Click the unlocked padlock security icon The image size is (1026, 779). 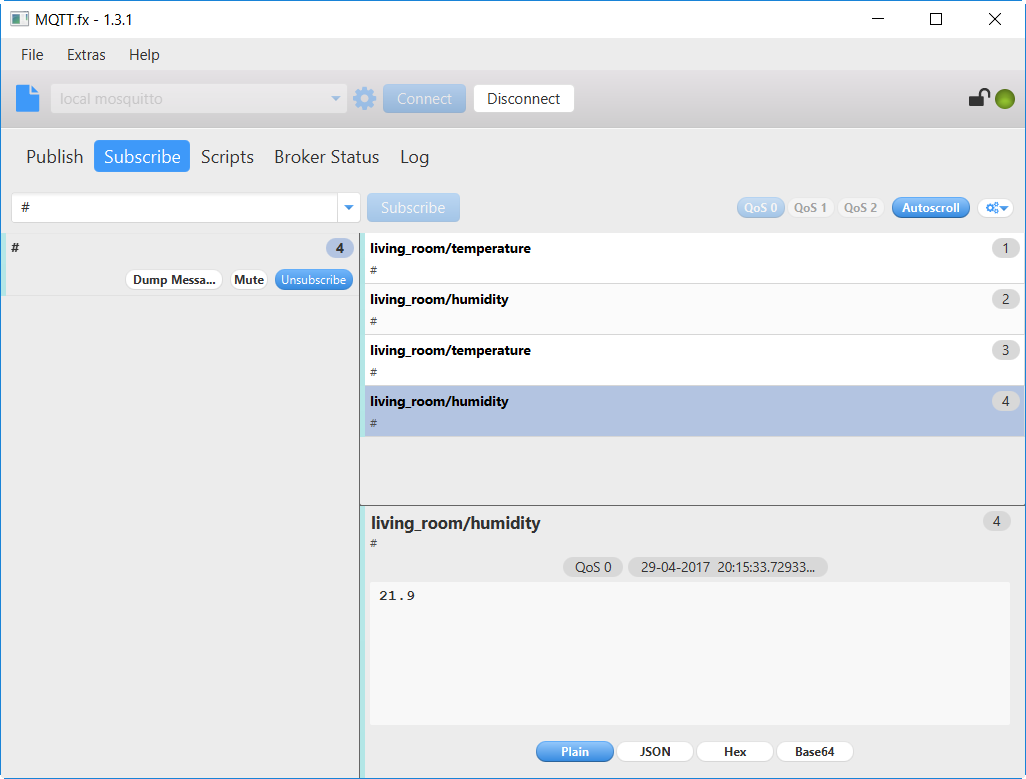[x=979, y=97]
